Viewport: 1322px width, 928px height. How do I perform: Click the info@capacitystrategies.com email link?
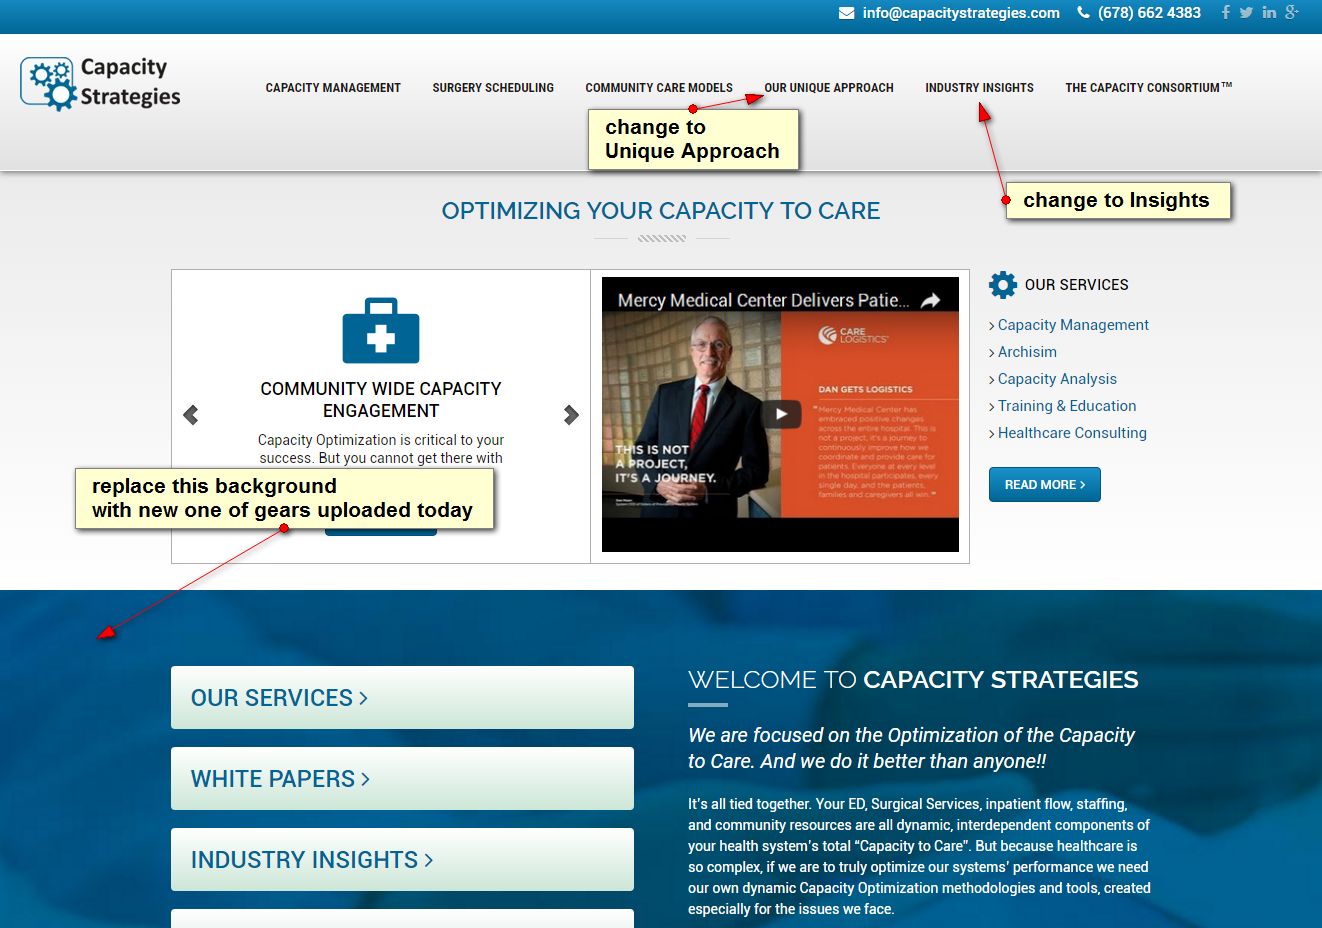click(x=961, y=13)
